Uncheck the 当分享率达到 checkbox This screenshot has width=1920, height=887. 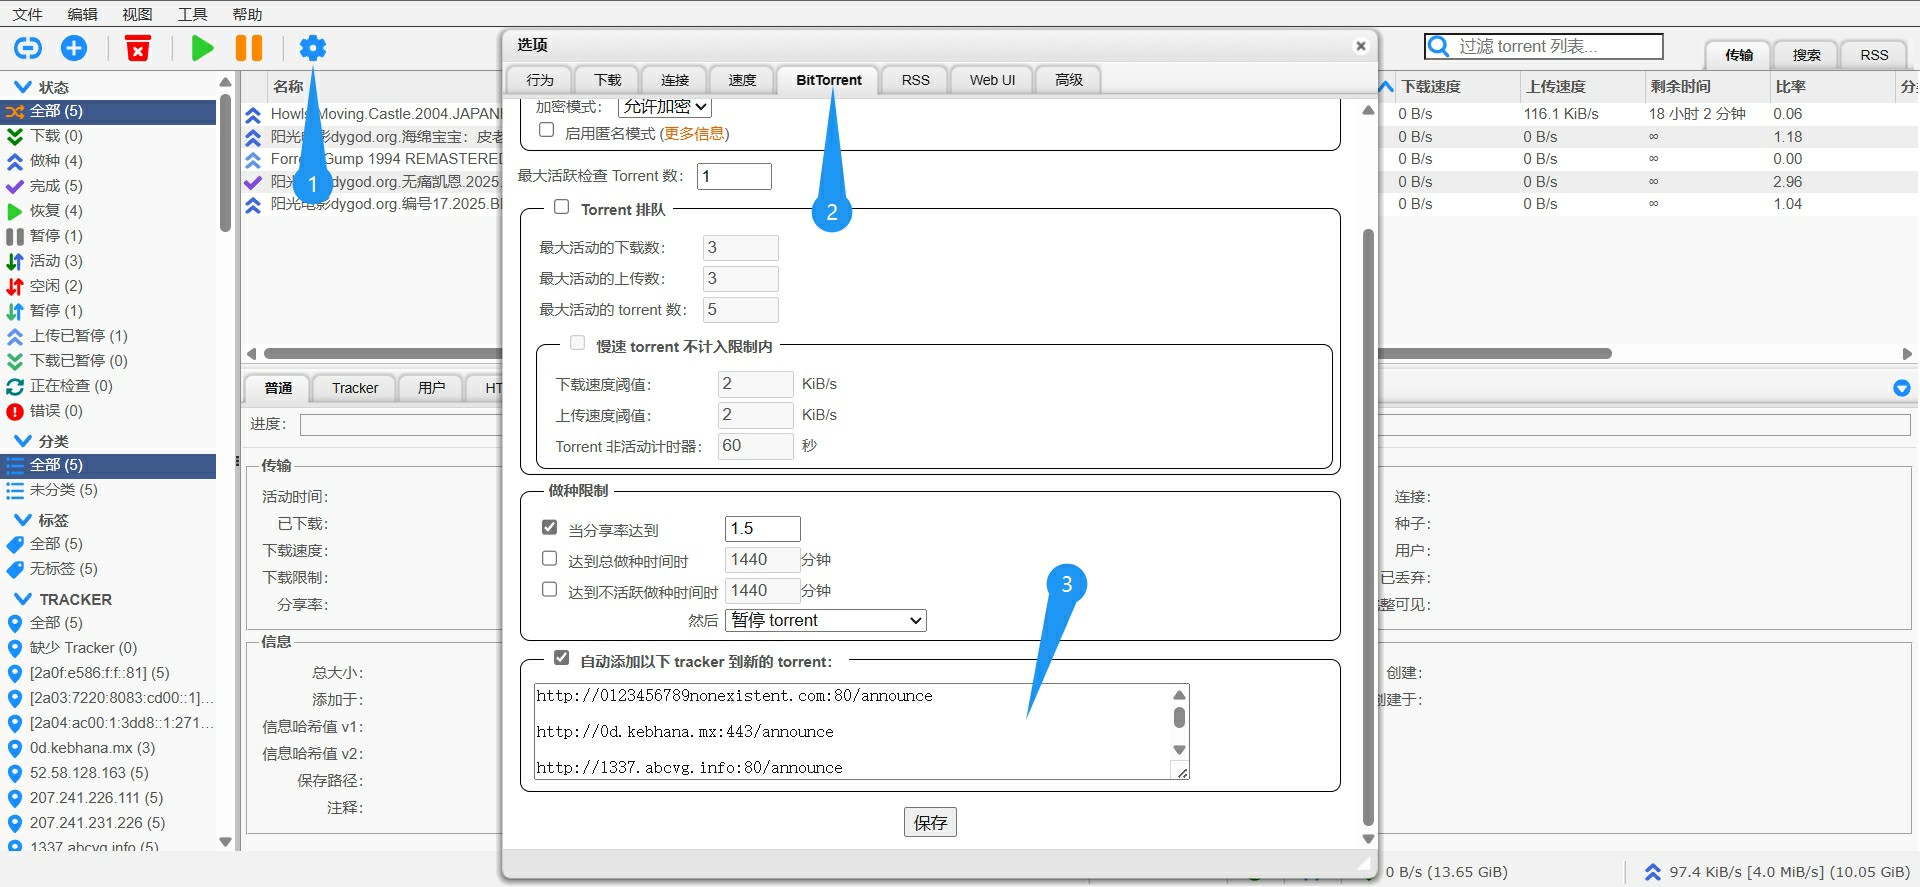pos(549,527)
